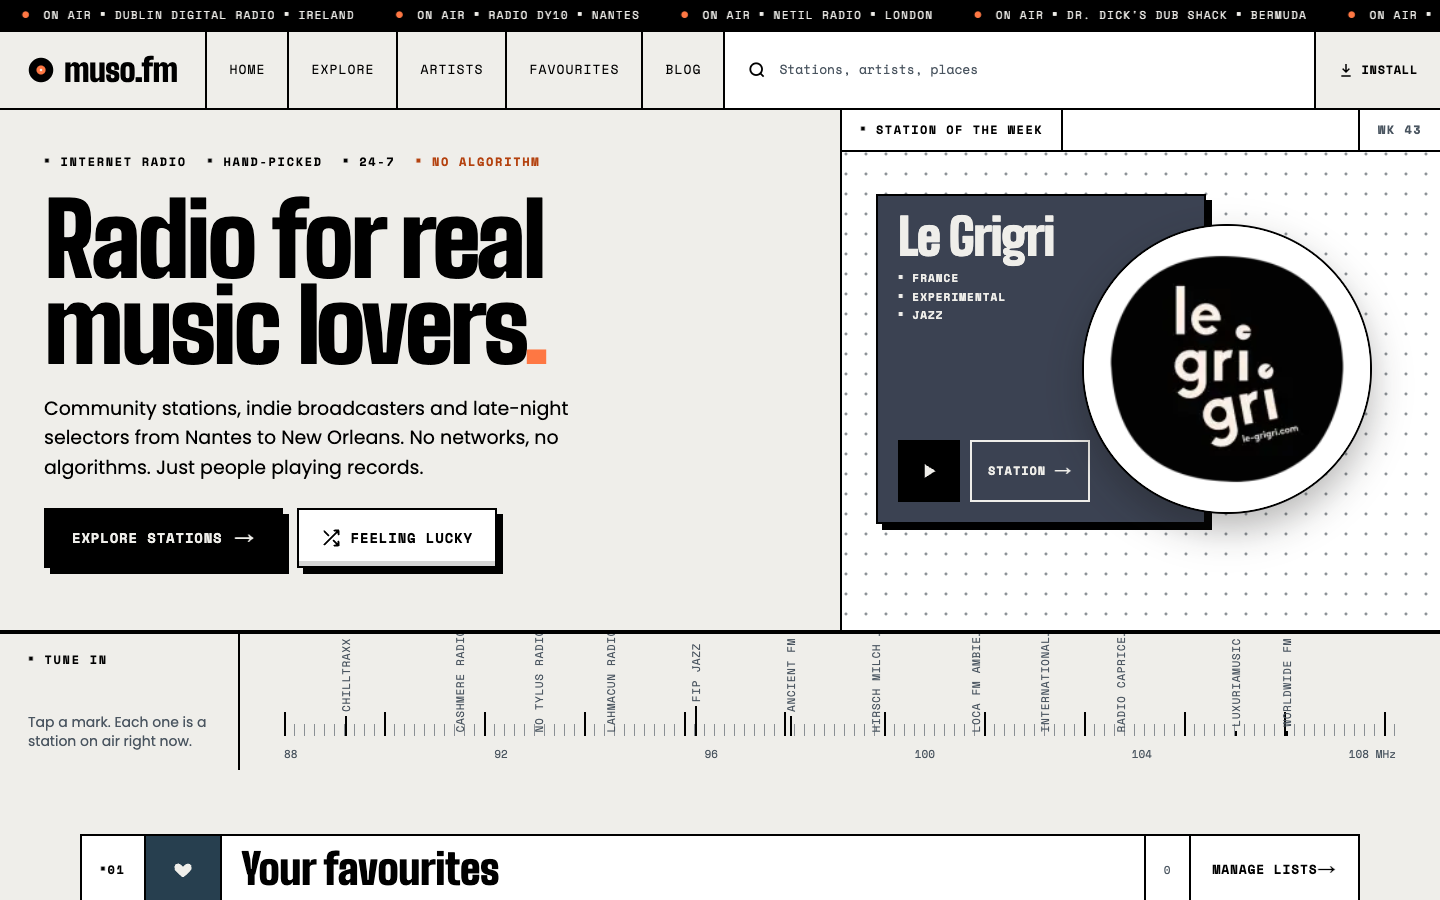Click the heart icon beside Your favourites
The image size is (1440, 900).
[183, 870]
